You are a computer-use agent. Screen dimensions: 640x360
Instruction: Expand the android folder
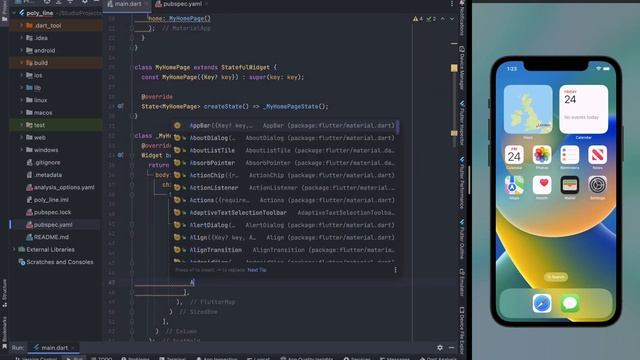click(x=21, y=50)
